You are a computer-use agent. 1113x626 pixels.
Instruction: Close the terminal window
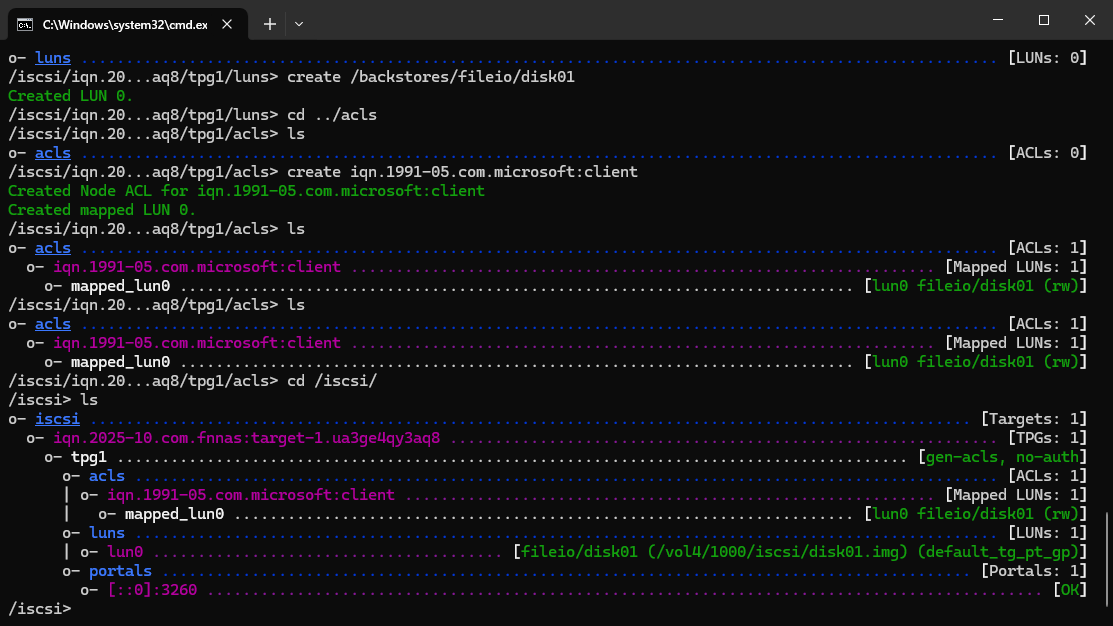pyautogui.click(x=1090, y=20)
